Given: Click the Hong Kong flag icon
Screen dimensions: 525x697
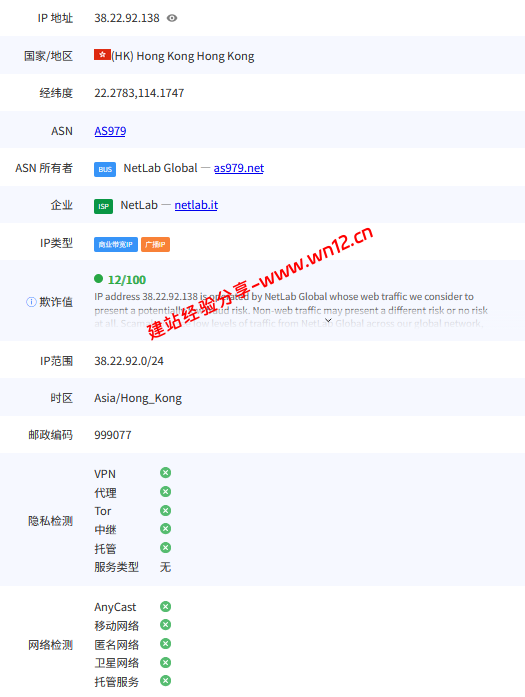Looking at the screenshot, I should 102,55.
